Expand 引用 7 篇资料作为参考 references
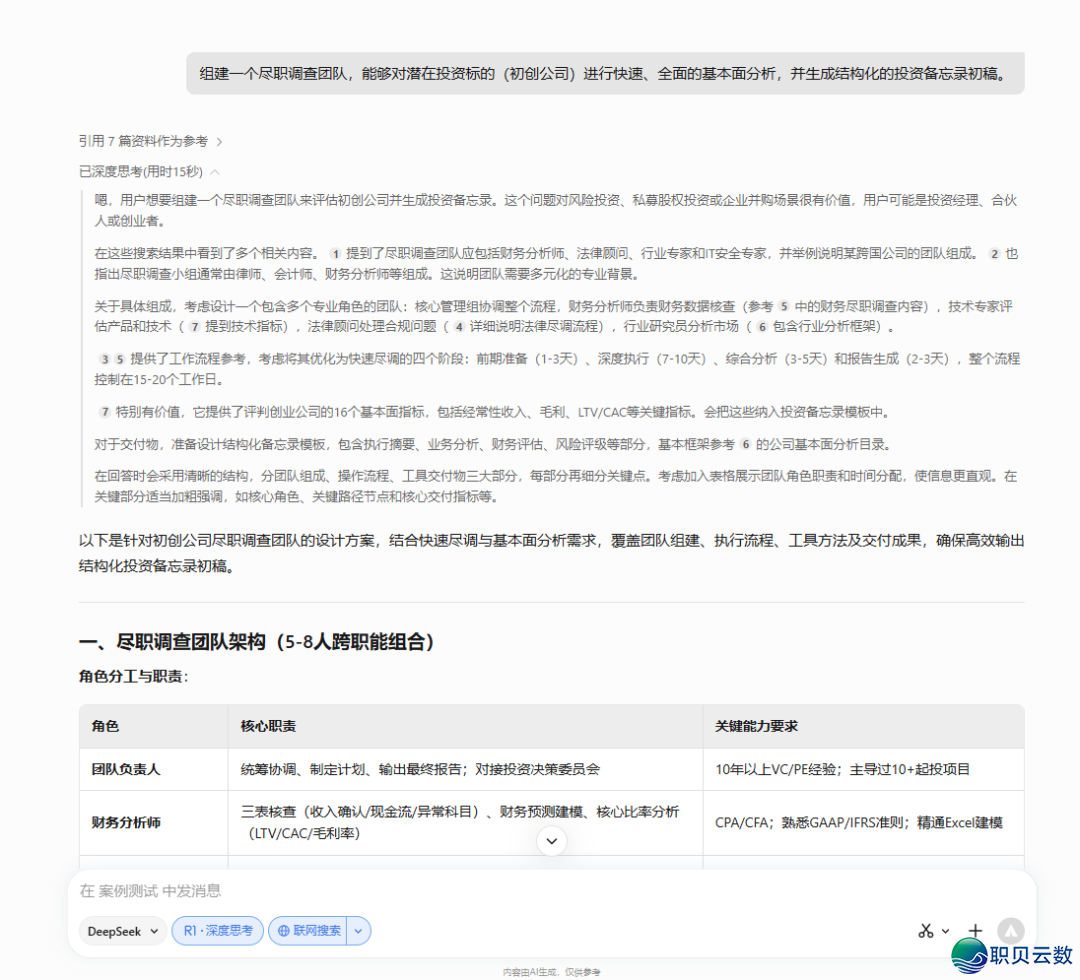 [x=150, y=141]
